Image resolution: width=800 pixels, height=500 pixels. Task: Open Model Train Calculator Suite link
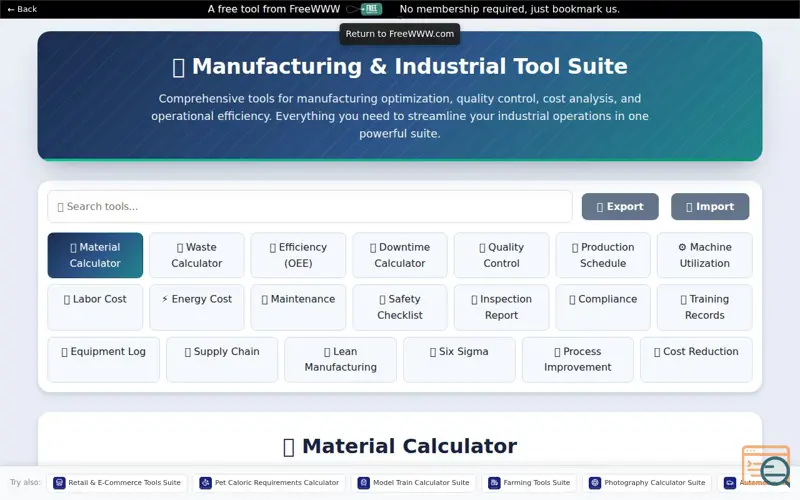click(x=413, y=482)
